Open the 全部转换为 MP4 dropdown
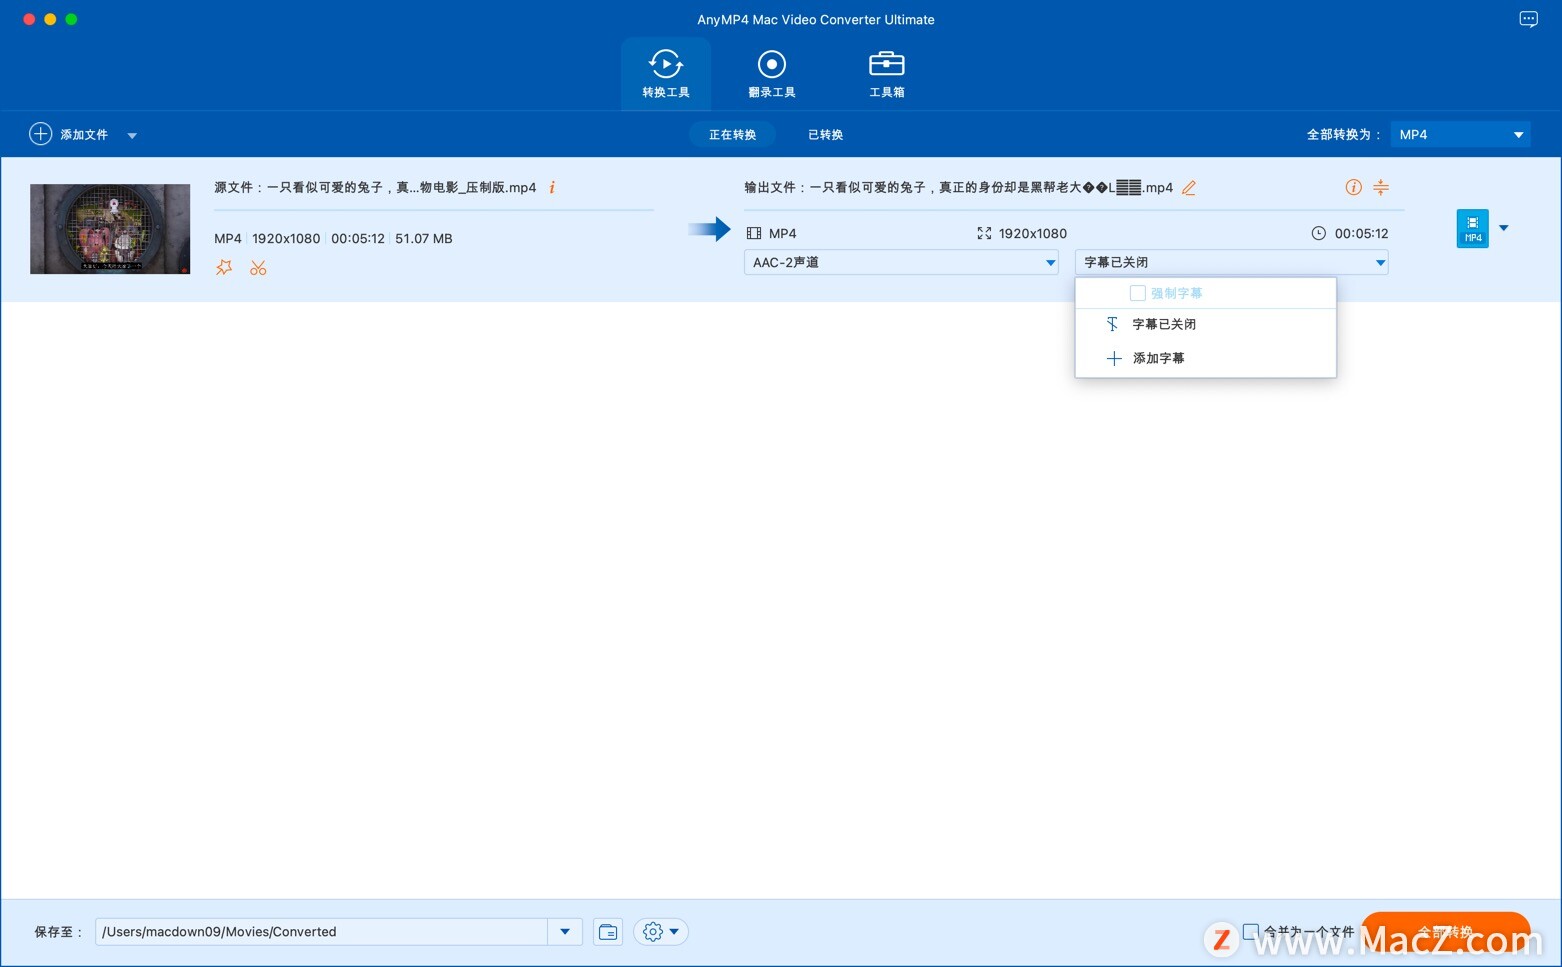This screenshot has height=967, width=1562. pos(1460,133)
